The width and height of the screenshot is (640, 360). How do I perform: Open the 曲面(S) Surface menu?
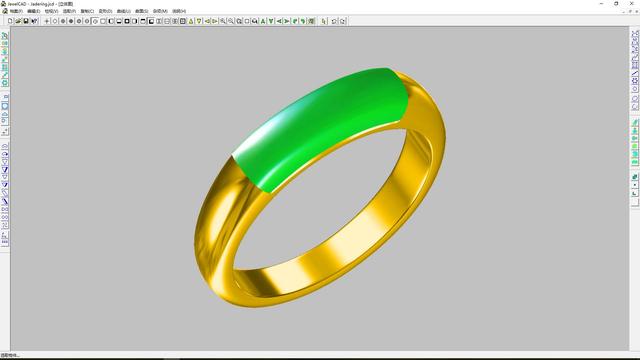point(142,11)
